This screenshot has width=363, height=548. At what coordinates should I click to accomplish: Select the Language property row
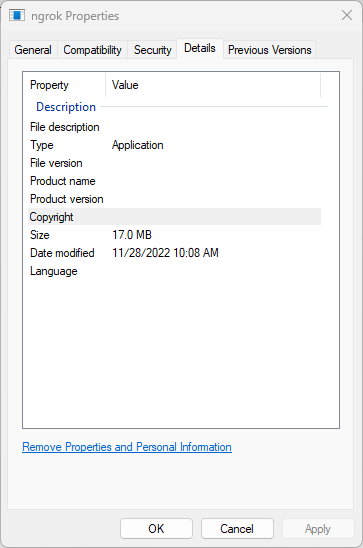174,271
